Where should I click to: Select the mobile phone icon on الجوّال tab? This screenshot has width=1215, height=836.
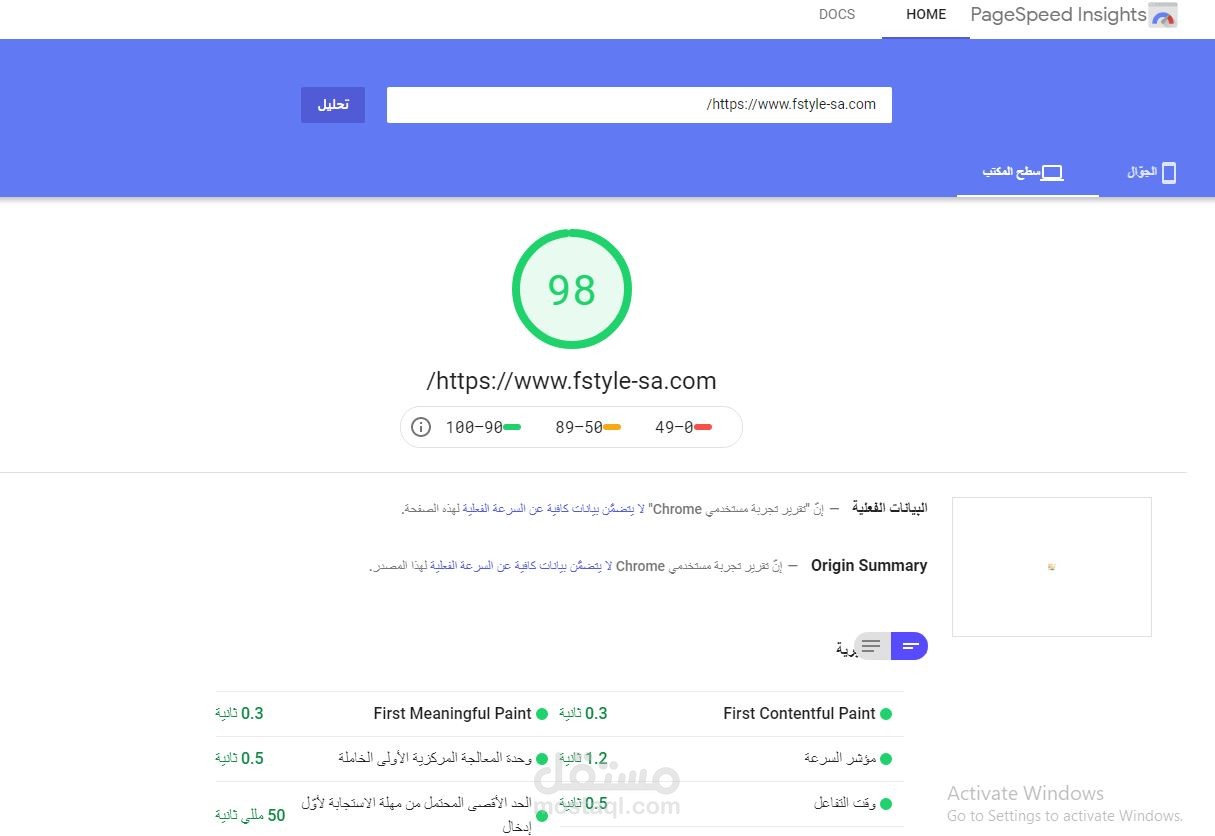click(x=1168, y=171)
